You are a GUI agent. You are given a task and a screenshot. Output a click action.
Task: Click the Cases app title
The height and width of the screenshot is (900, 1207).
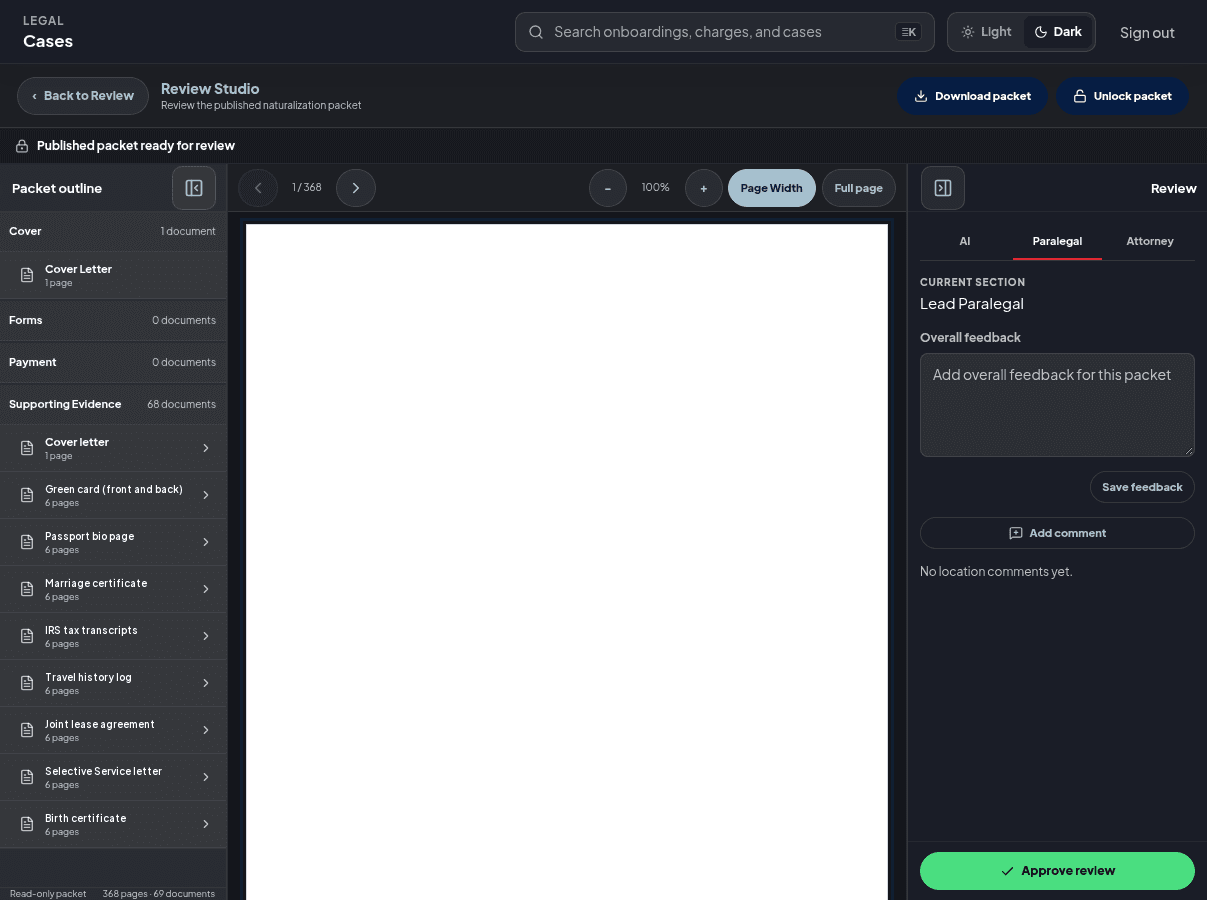click(x=48, y=41)
